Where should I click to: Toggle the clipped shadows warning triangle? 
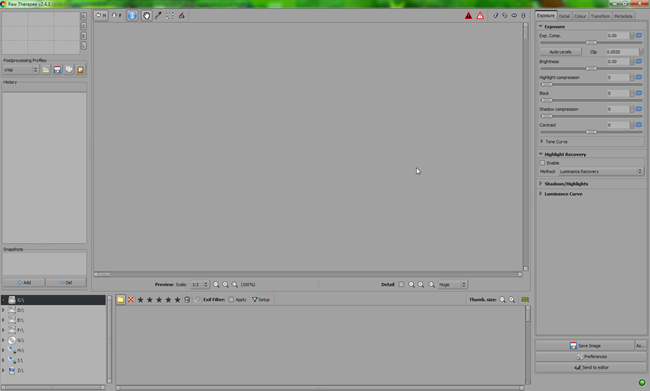468,16
